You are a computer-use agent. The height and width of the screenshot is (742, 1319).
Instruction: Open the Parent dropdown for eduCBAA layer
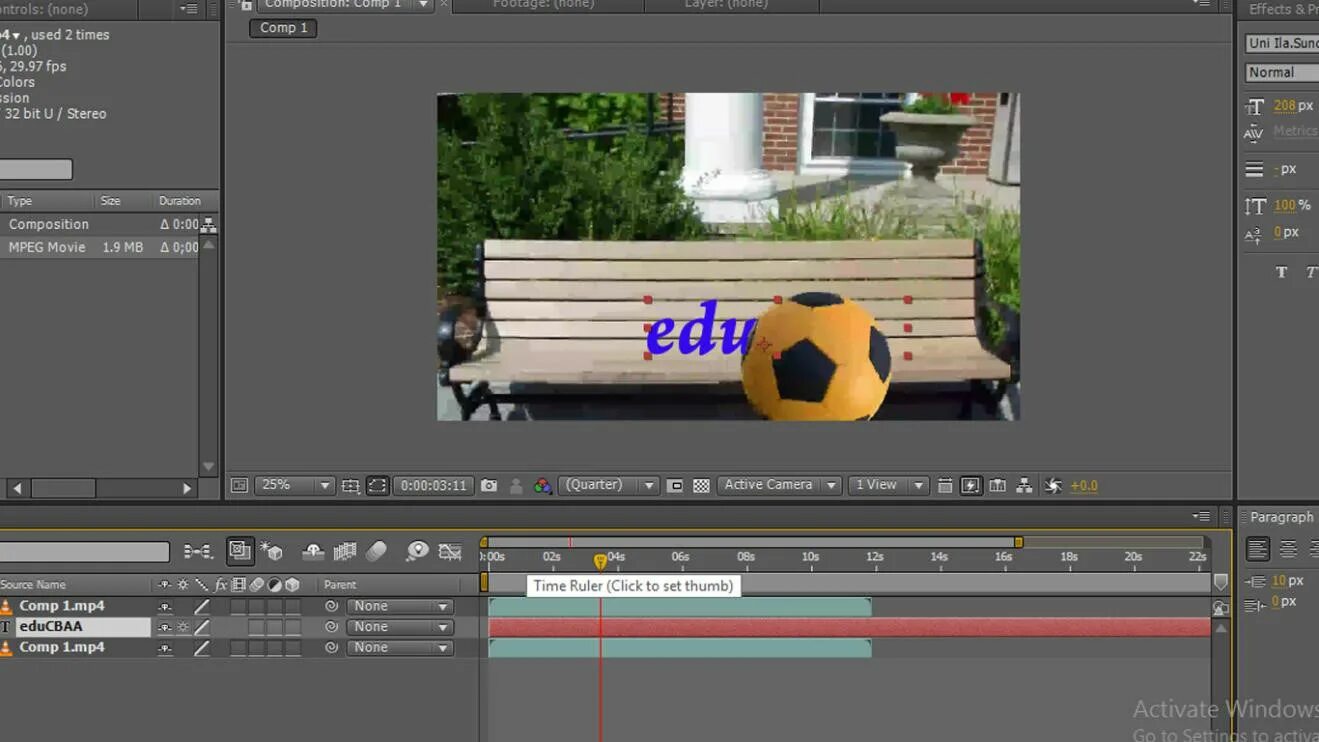pyautogui.click(x=400, y=626)
